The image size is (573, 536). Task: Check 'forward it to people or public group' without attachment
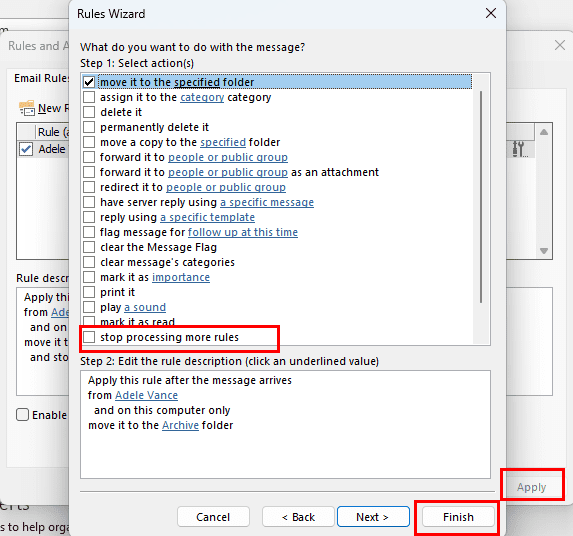point(89,157)
